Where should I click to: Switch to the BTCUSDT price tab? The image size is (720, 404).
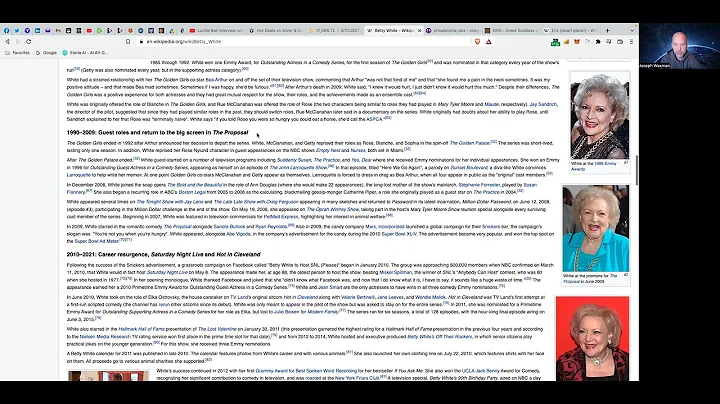[335, 31]
